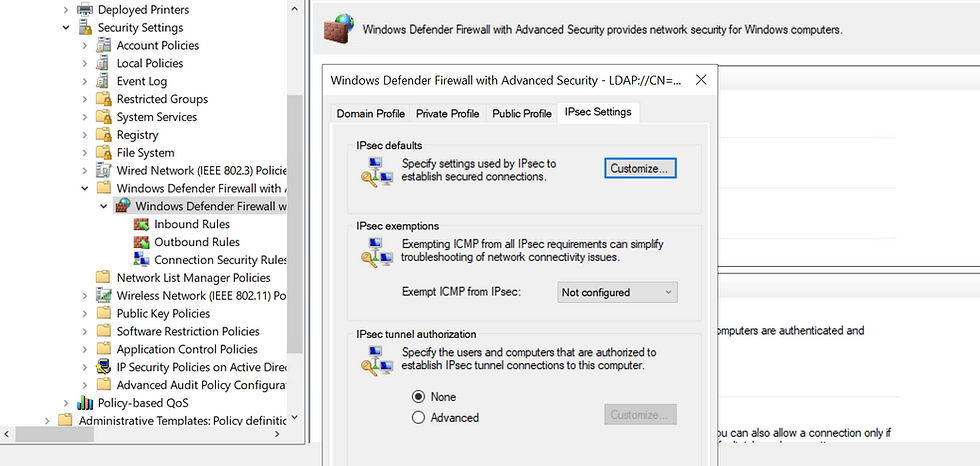Select Network List Manager Policies item
This screenshot has height=466, width=980.
(194, 277)
